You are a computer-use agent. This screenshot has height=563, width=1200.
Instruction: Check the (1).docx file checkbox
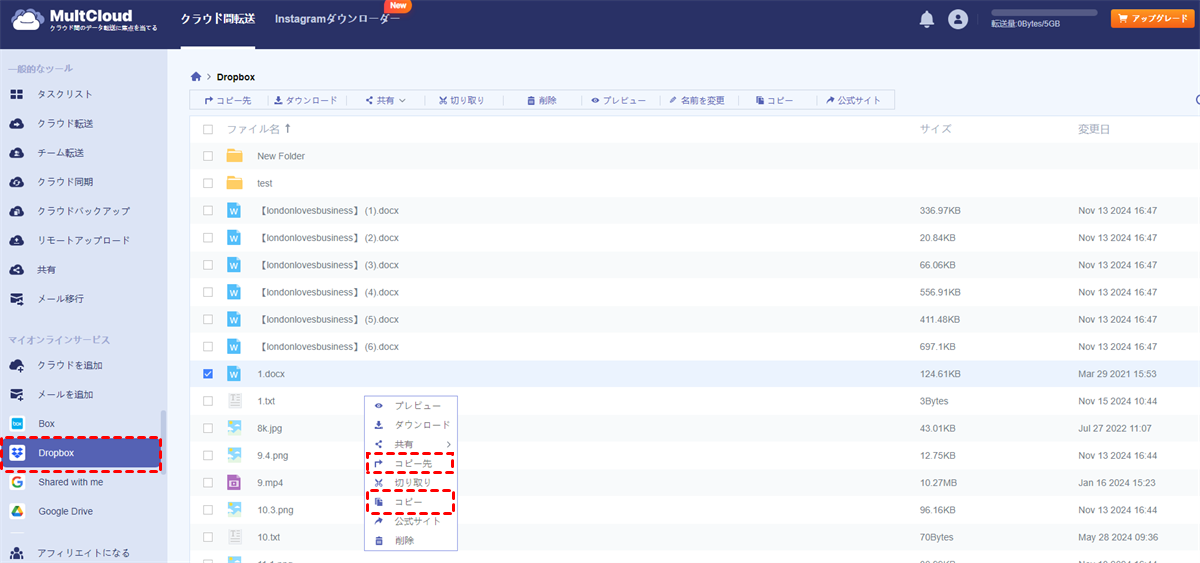208,211
